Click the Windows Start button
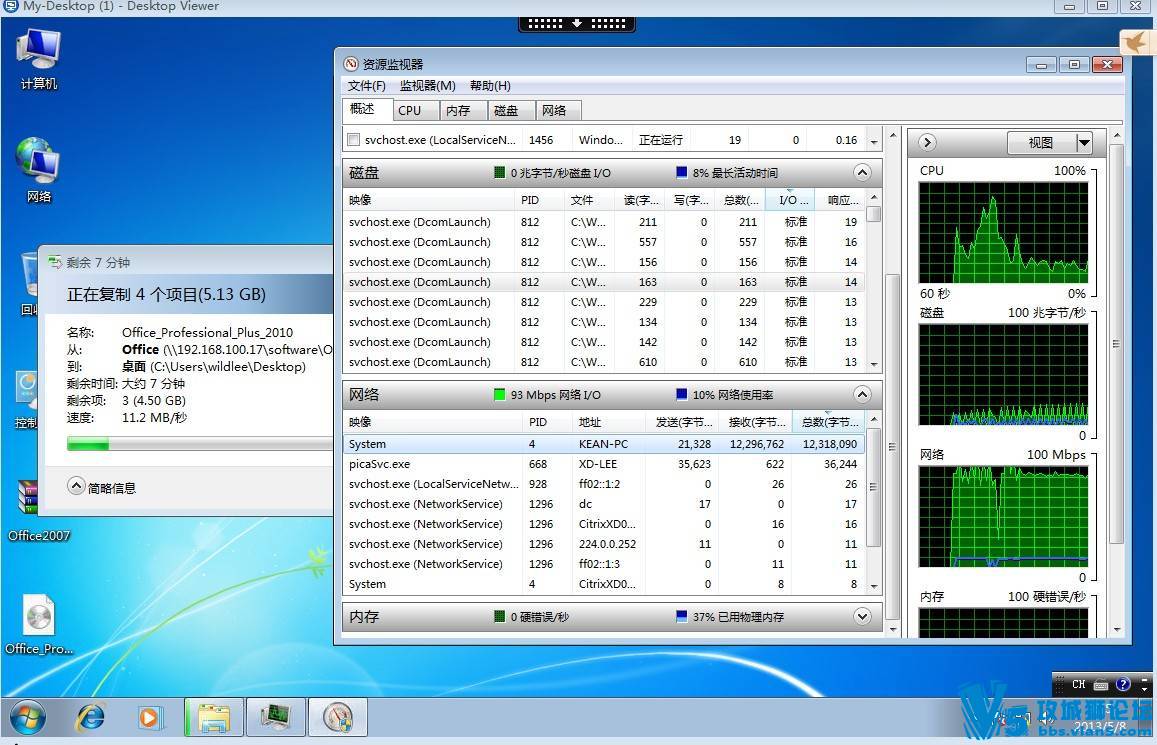 [26, 717]
